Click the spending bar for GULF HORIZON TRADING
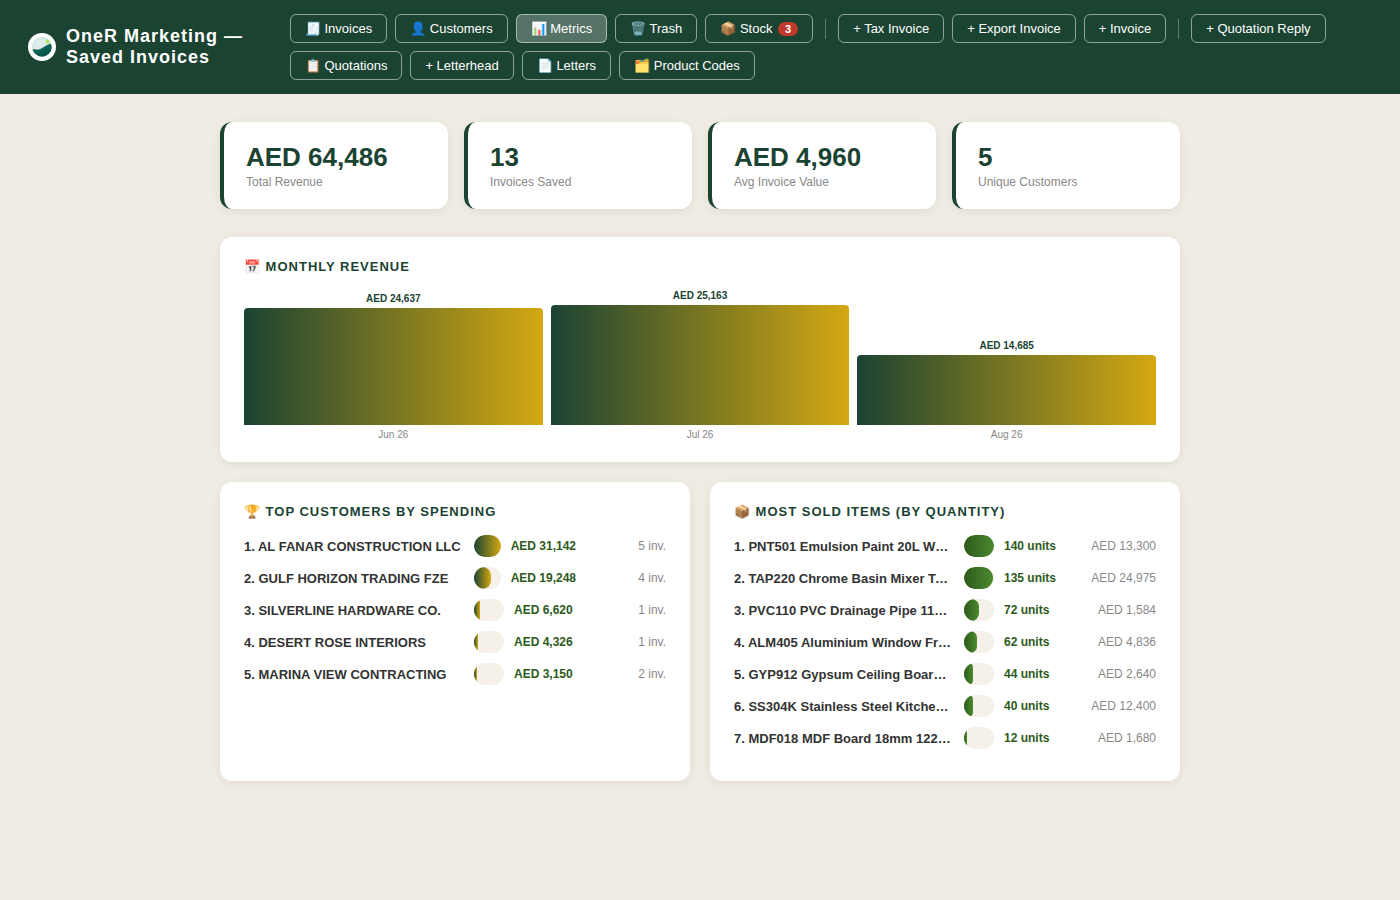The image size is (1400, 900). point(488,578)
